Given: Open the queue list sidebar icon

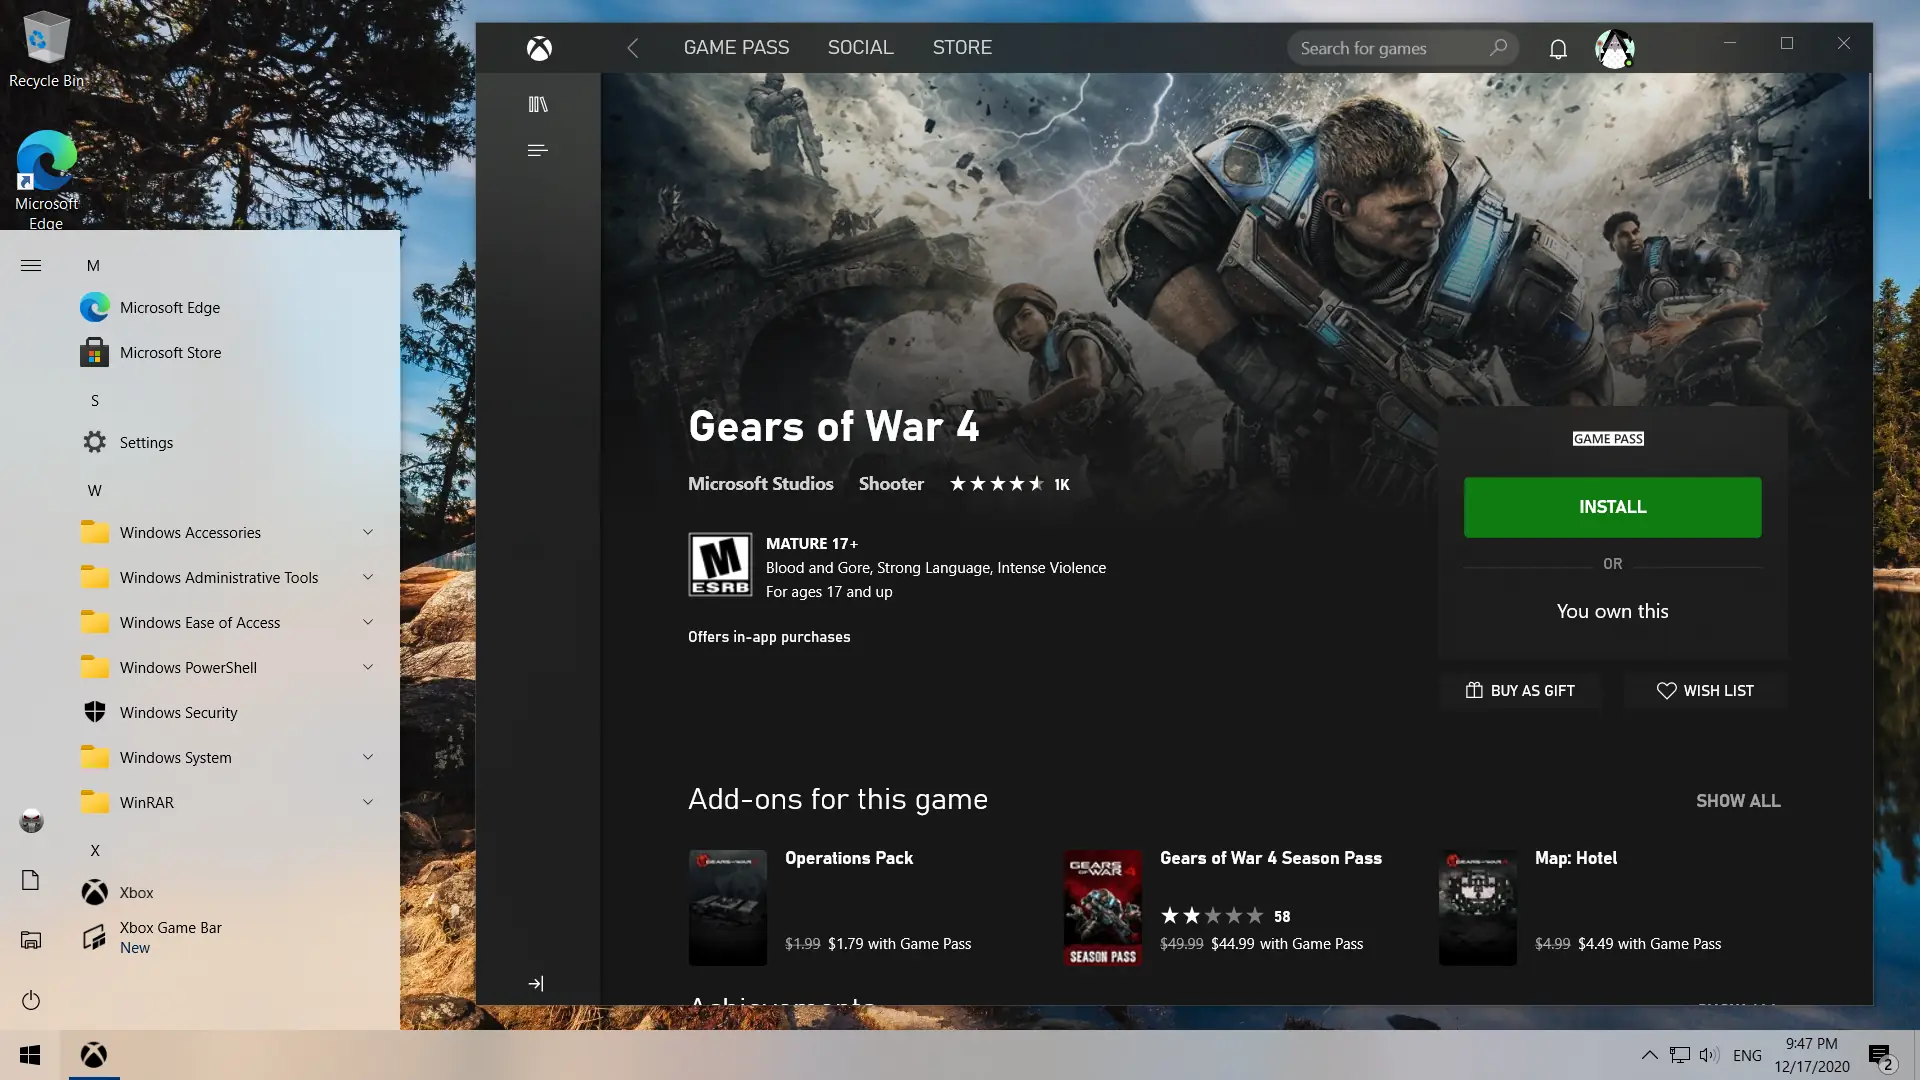Looking at the screenshot, I should pos(537,151).
